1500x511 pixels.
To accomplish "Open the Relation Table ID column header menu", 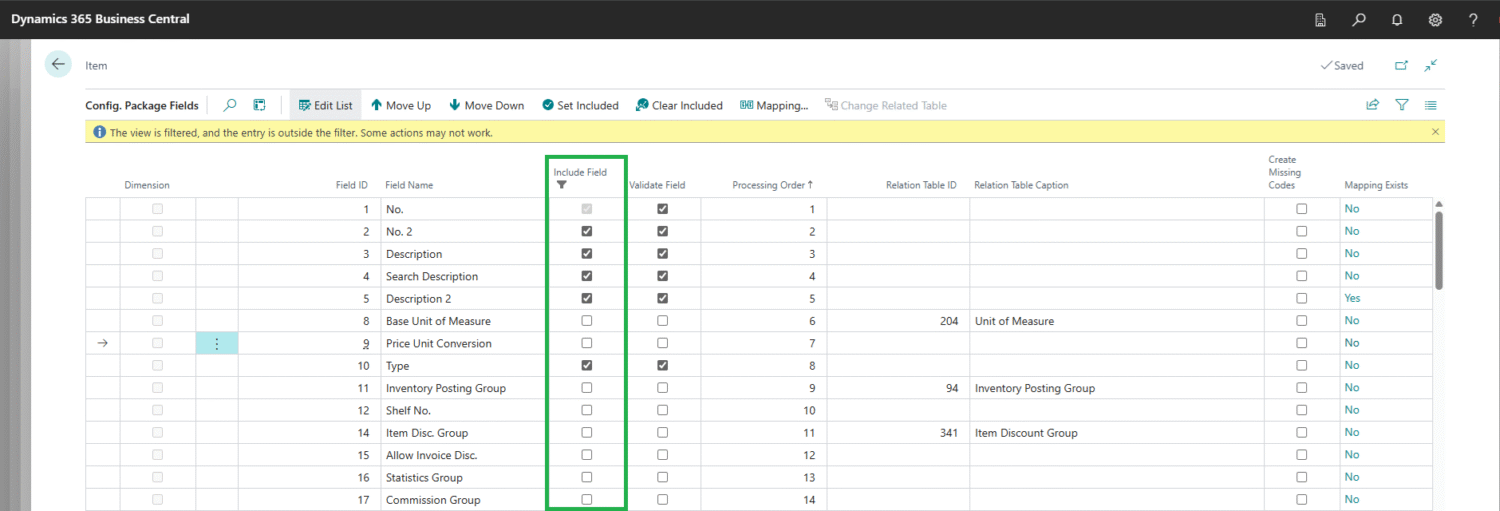I will (x=921, y=185).
